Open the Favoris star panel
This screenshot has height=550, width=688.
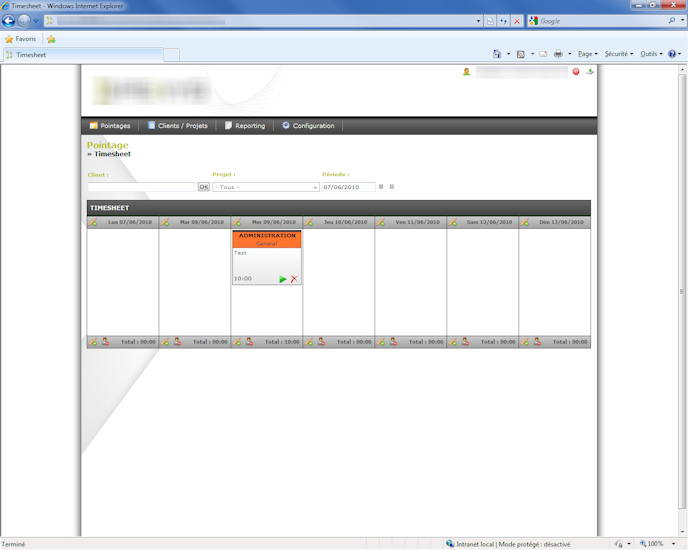[21, 39]
